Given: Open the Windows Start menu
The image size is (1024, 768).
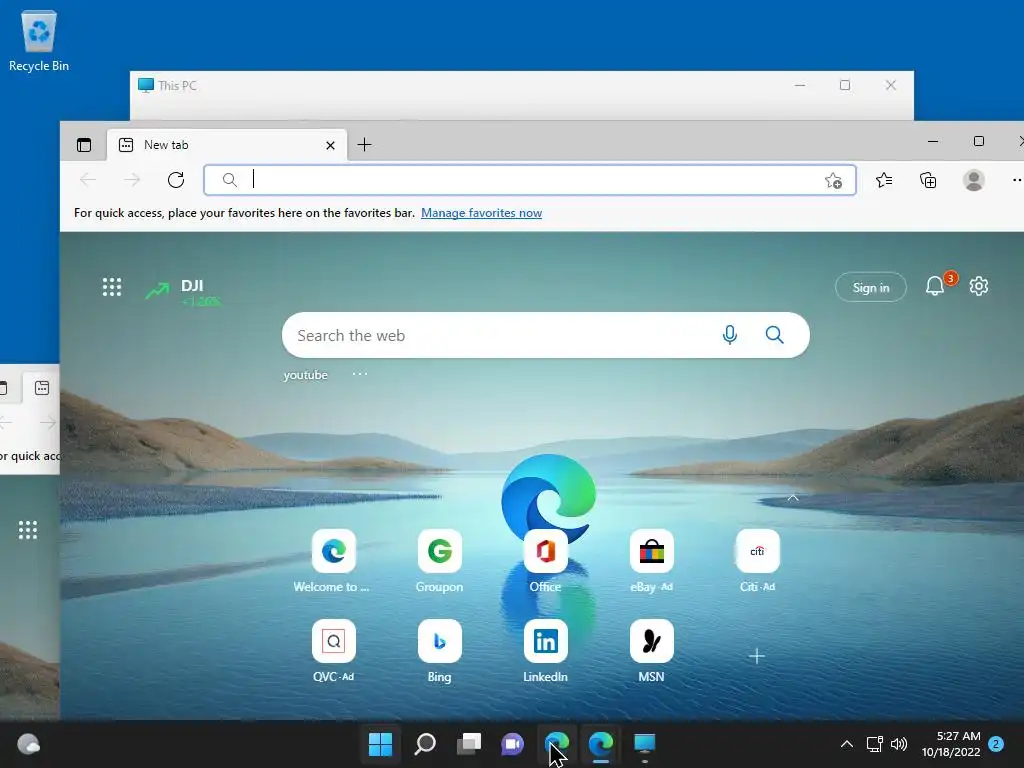Looking at the screenshot, I should (x=380, y=744).
